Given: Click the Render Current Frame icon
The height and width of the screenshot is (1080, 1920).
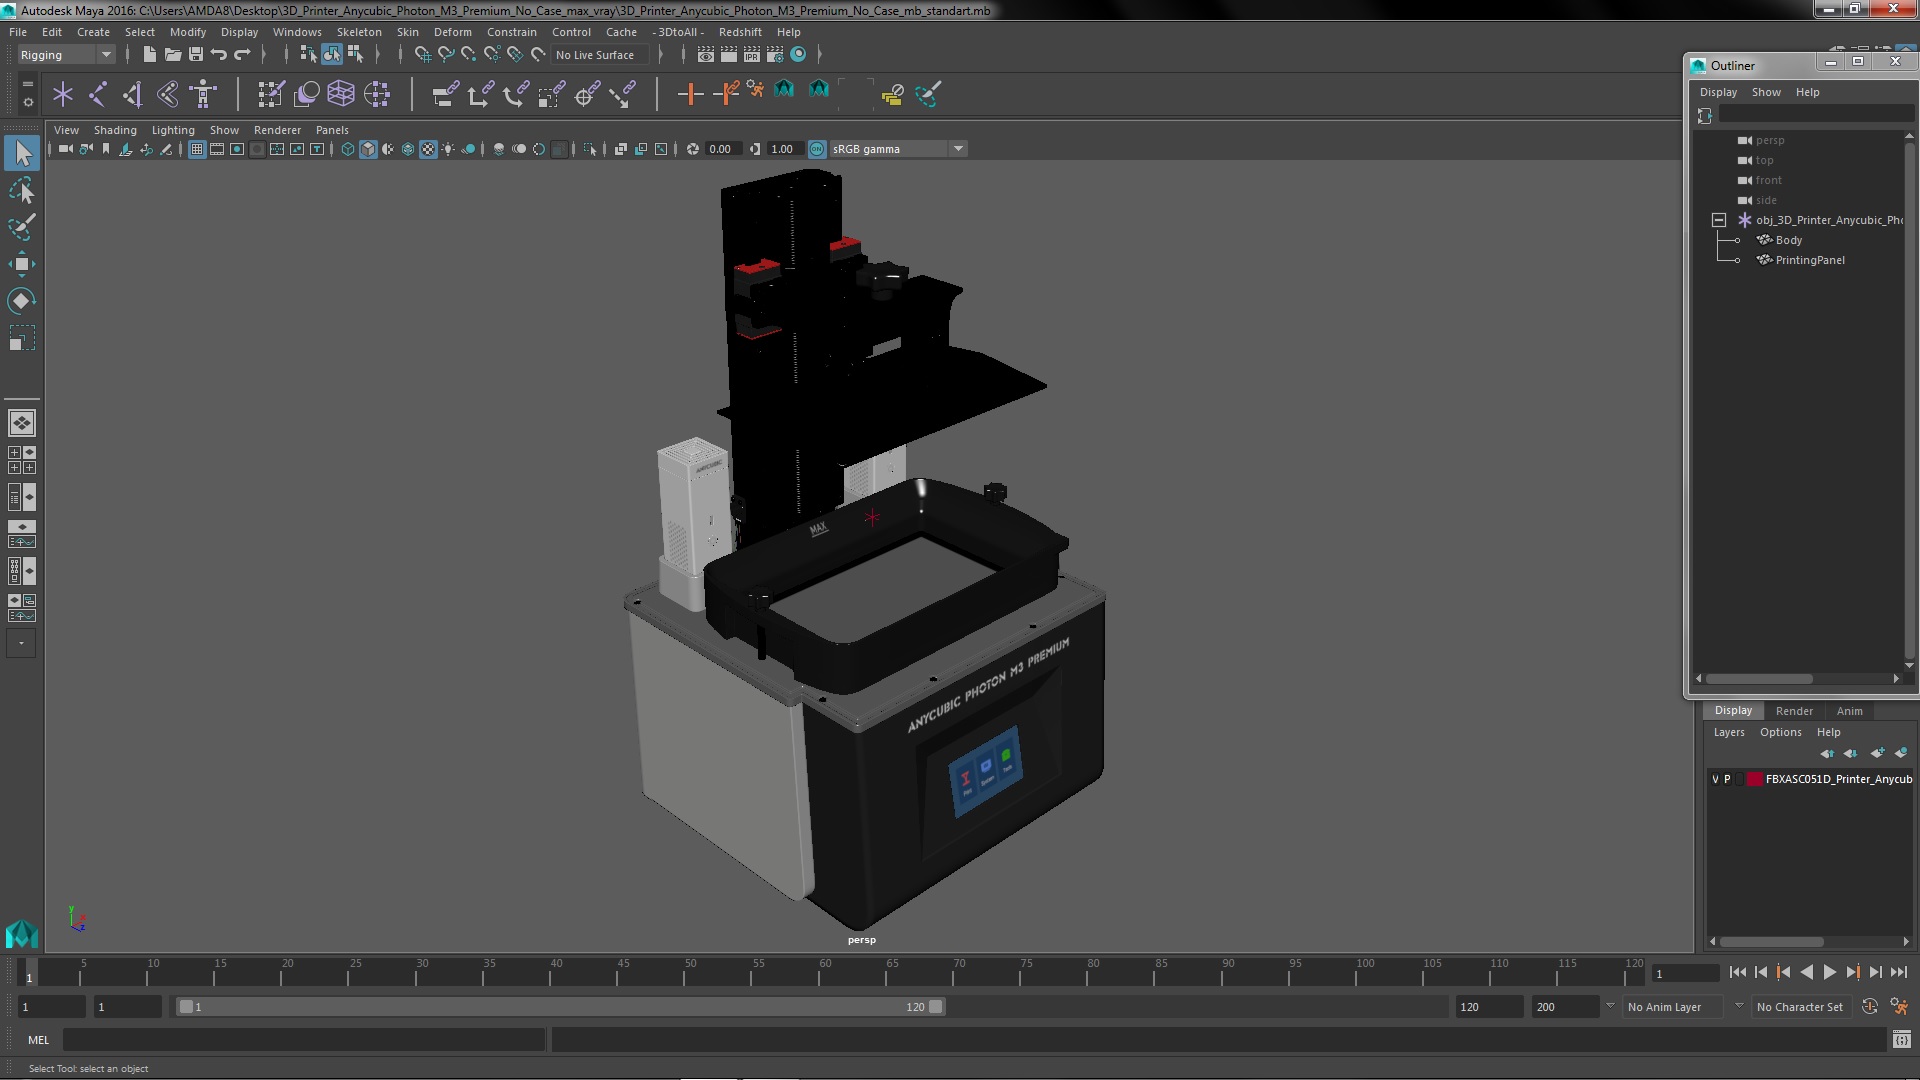Looking at the screenshot, I should pos(729,55).
